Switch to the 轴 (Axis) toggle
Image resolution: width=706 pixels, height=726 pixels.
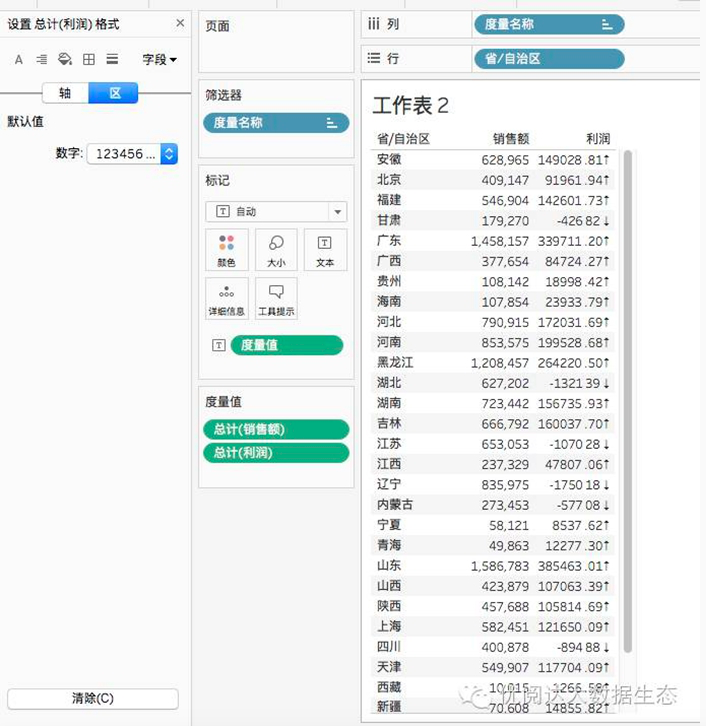coord(65,93)
